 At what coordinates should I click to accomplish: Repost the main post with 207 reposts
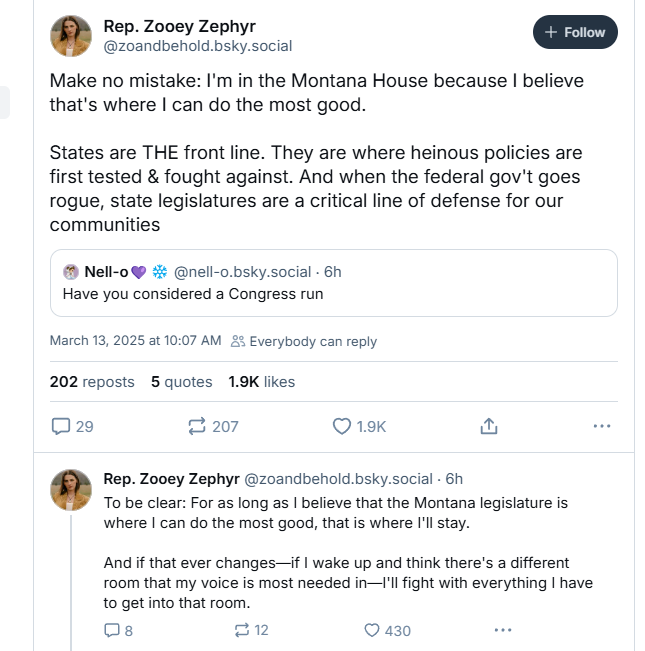coord(197,426)
